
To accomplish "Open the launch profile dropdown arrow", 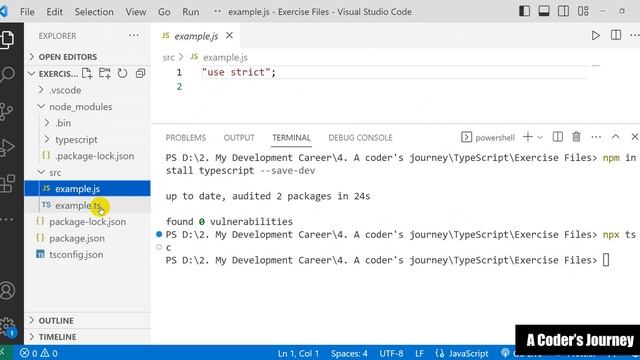I will (540, 138).
